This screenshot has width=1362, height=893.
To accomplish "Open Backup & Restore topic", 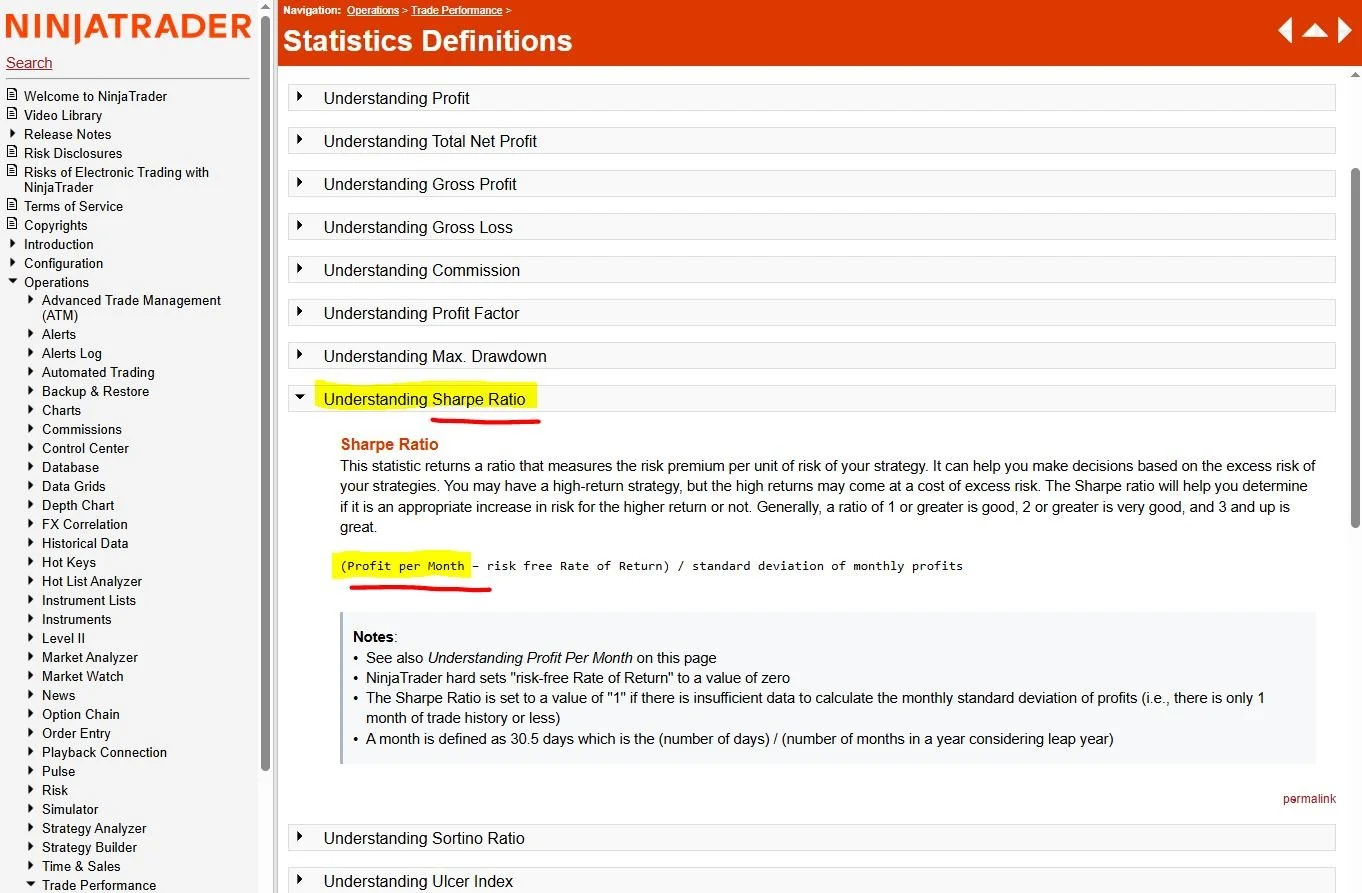I will 95,391.
